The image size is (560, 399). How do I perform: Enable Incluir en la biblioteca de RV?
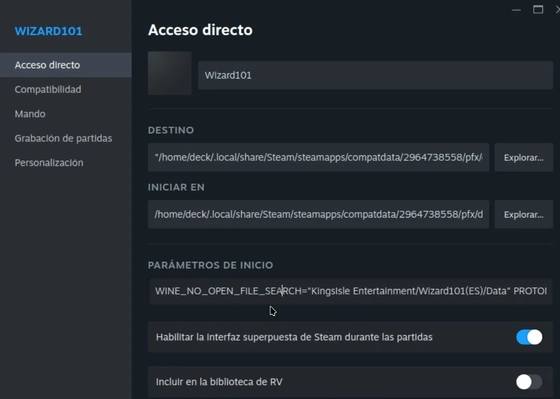tap(529, 382)
